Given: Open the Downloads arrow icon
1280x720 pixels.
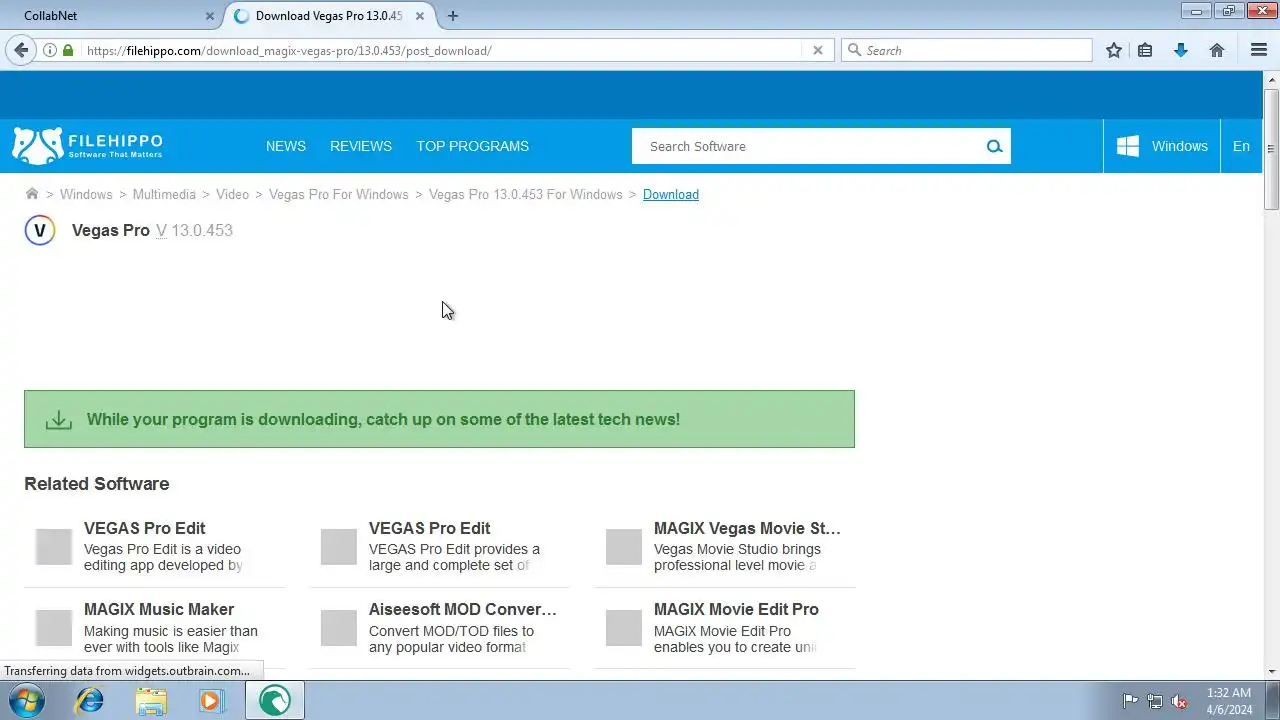Looking at the screenshot, I should click(1181, 50).
